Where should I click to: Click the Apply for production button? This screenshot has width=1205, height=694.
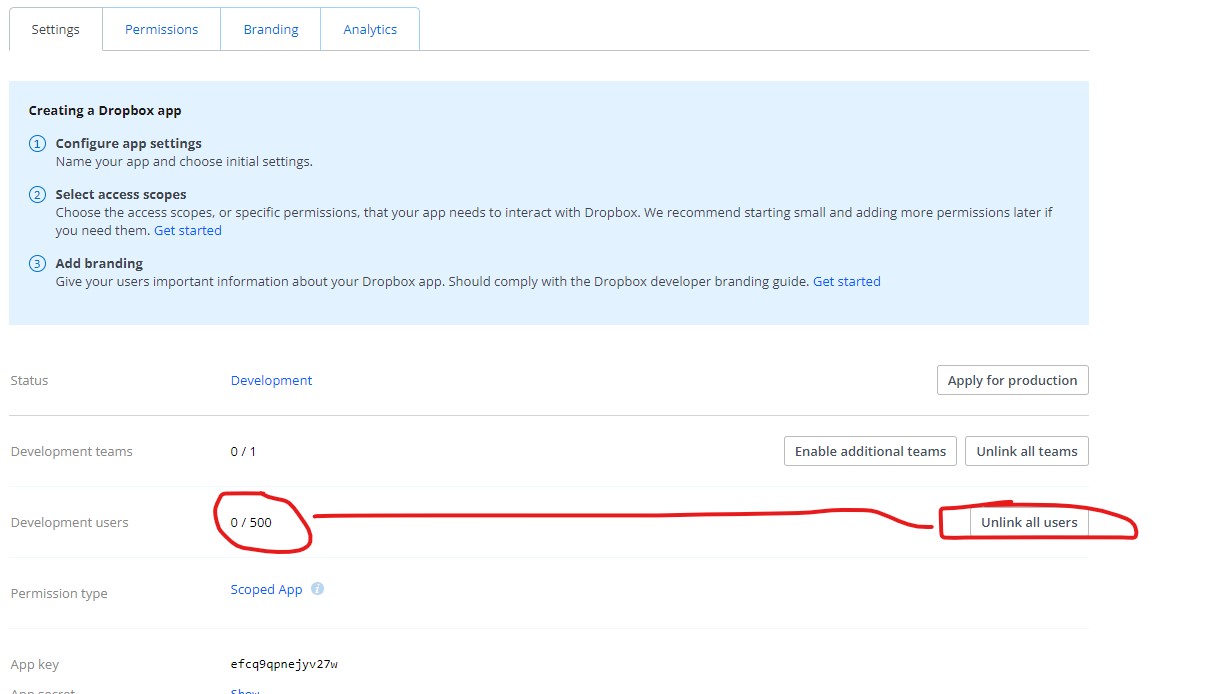click(1012, 380)
